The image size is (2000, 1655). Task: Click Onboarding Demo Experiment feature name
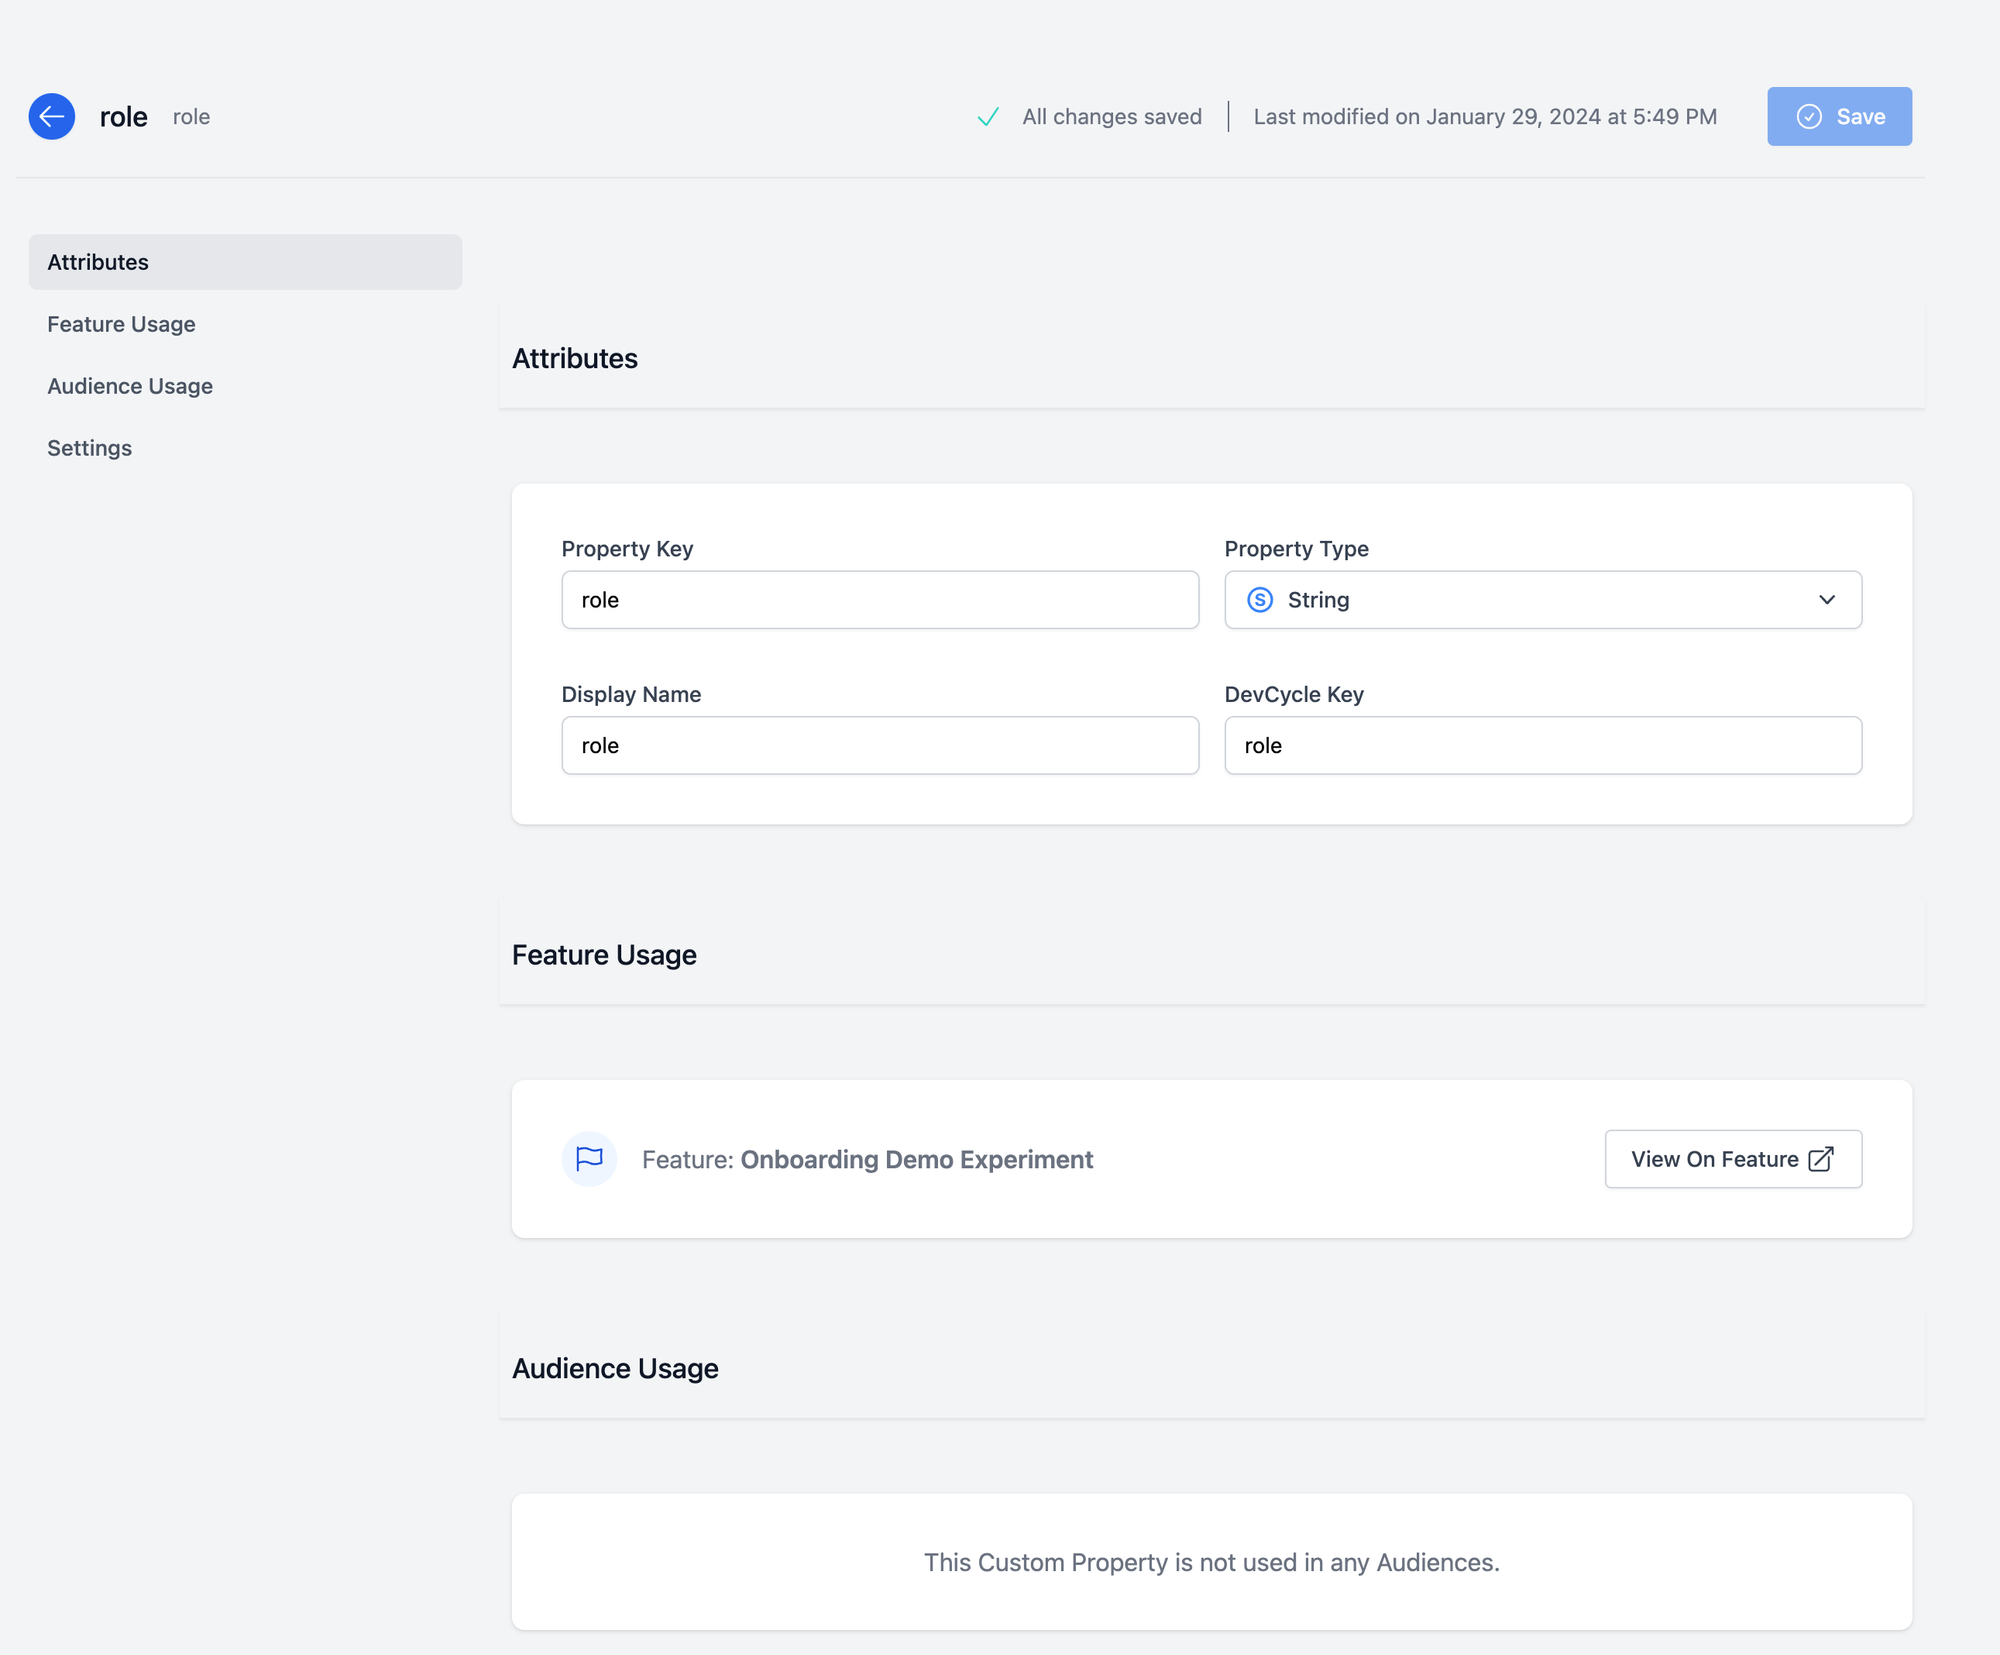tap(916, 1159)
